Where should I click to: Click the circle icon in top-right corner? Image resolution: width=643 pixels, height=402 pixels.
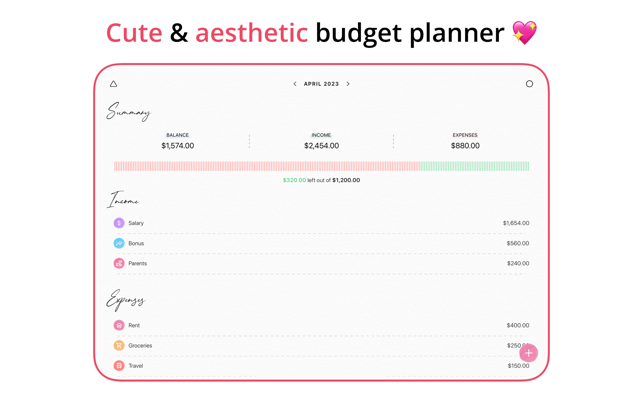[x=529, y=84]
